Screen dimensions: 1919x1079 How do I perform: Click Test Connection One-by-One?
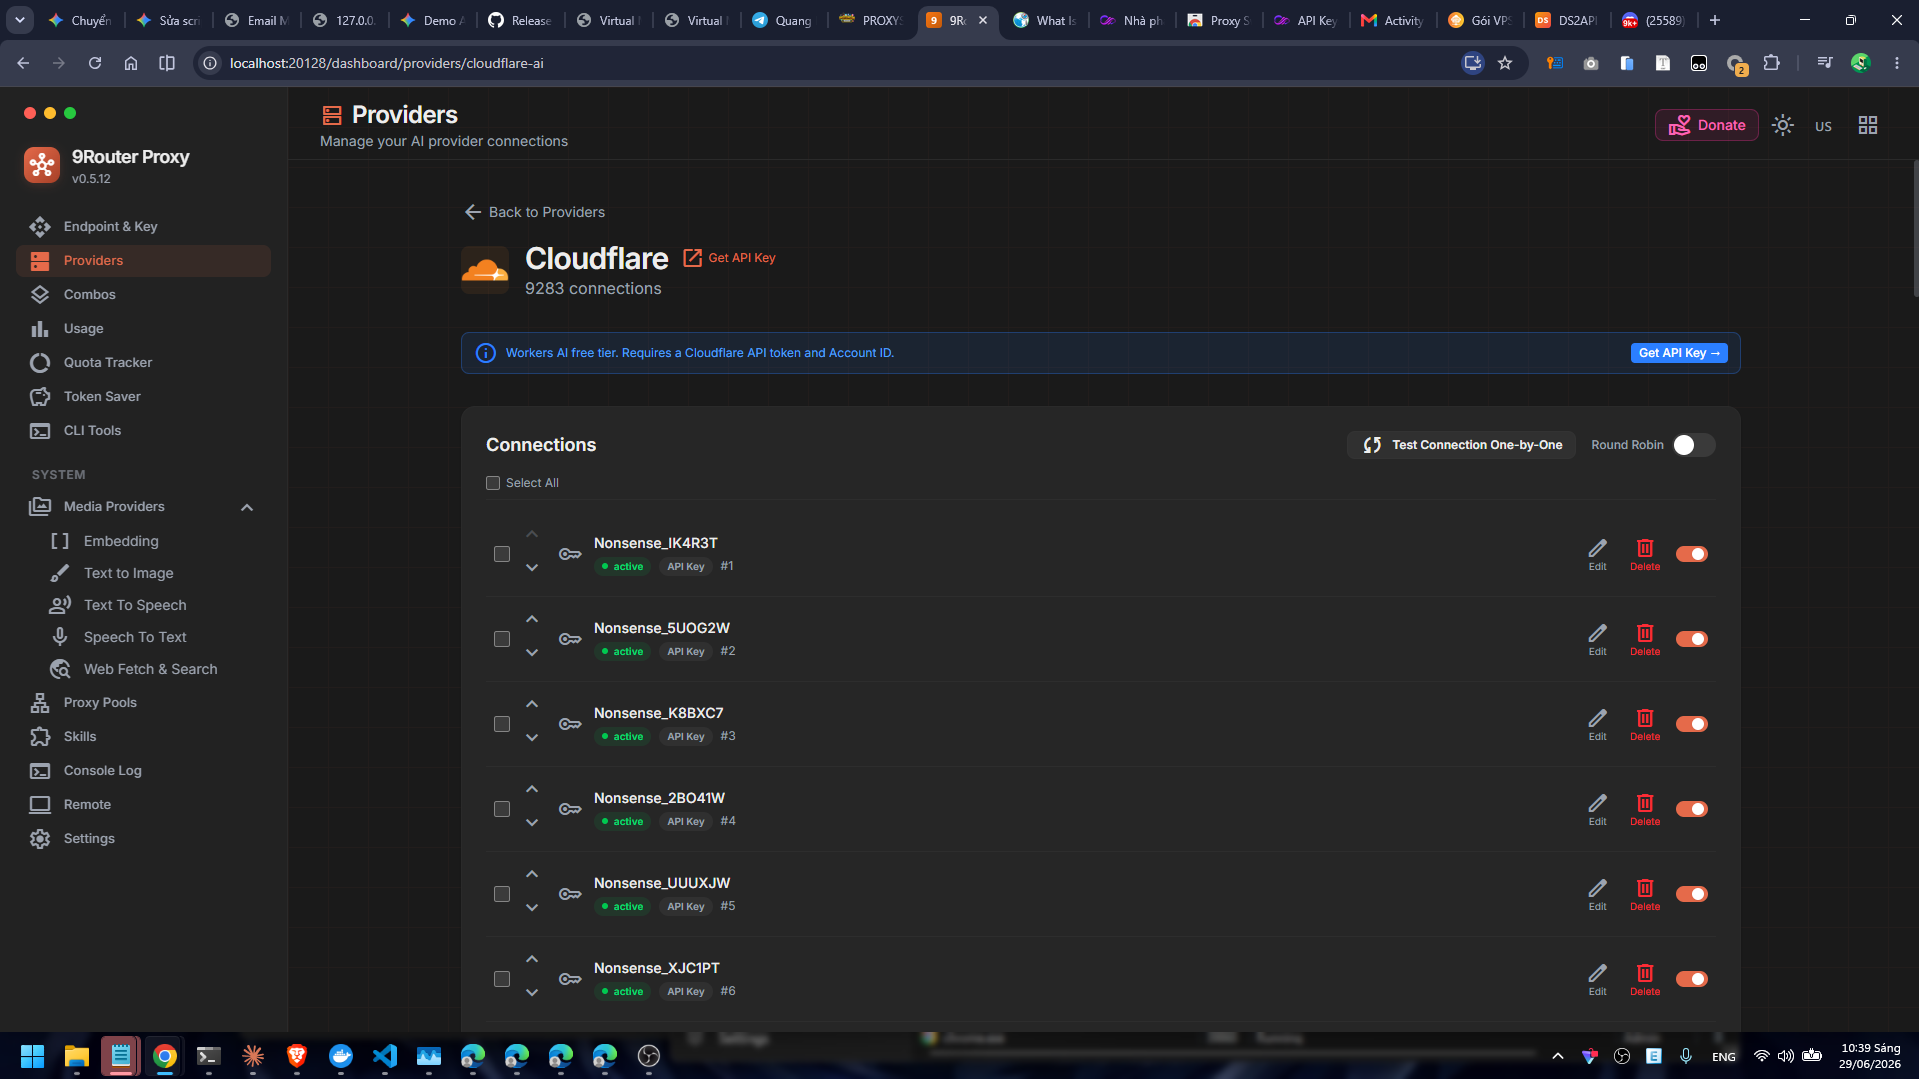[1462, 445]
